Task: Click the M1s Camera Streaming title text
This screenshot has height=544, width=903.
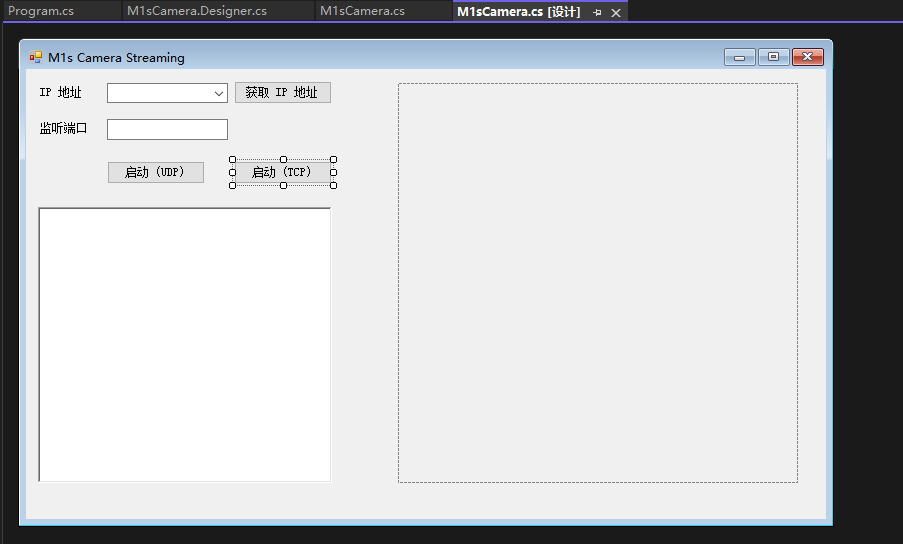Action: pyautogui.click(x=116, y=58)
